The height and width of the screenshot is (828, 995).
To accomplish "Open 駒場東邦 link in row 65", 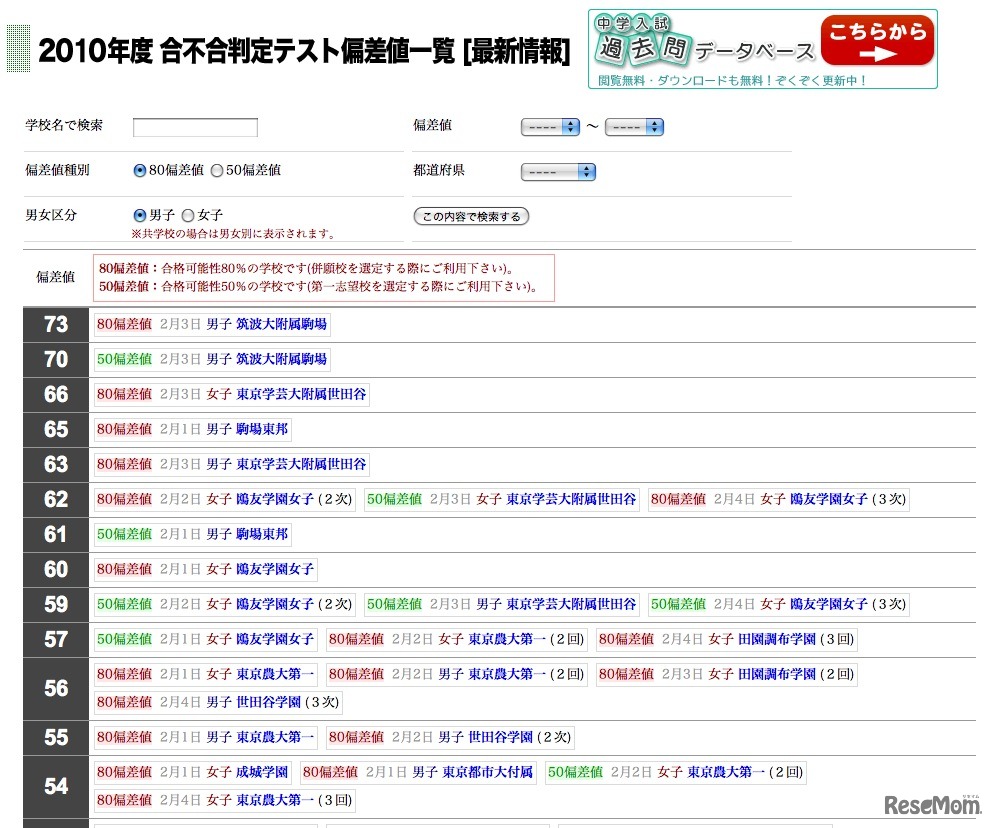I will [x=262, y=429].
